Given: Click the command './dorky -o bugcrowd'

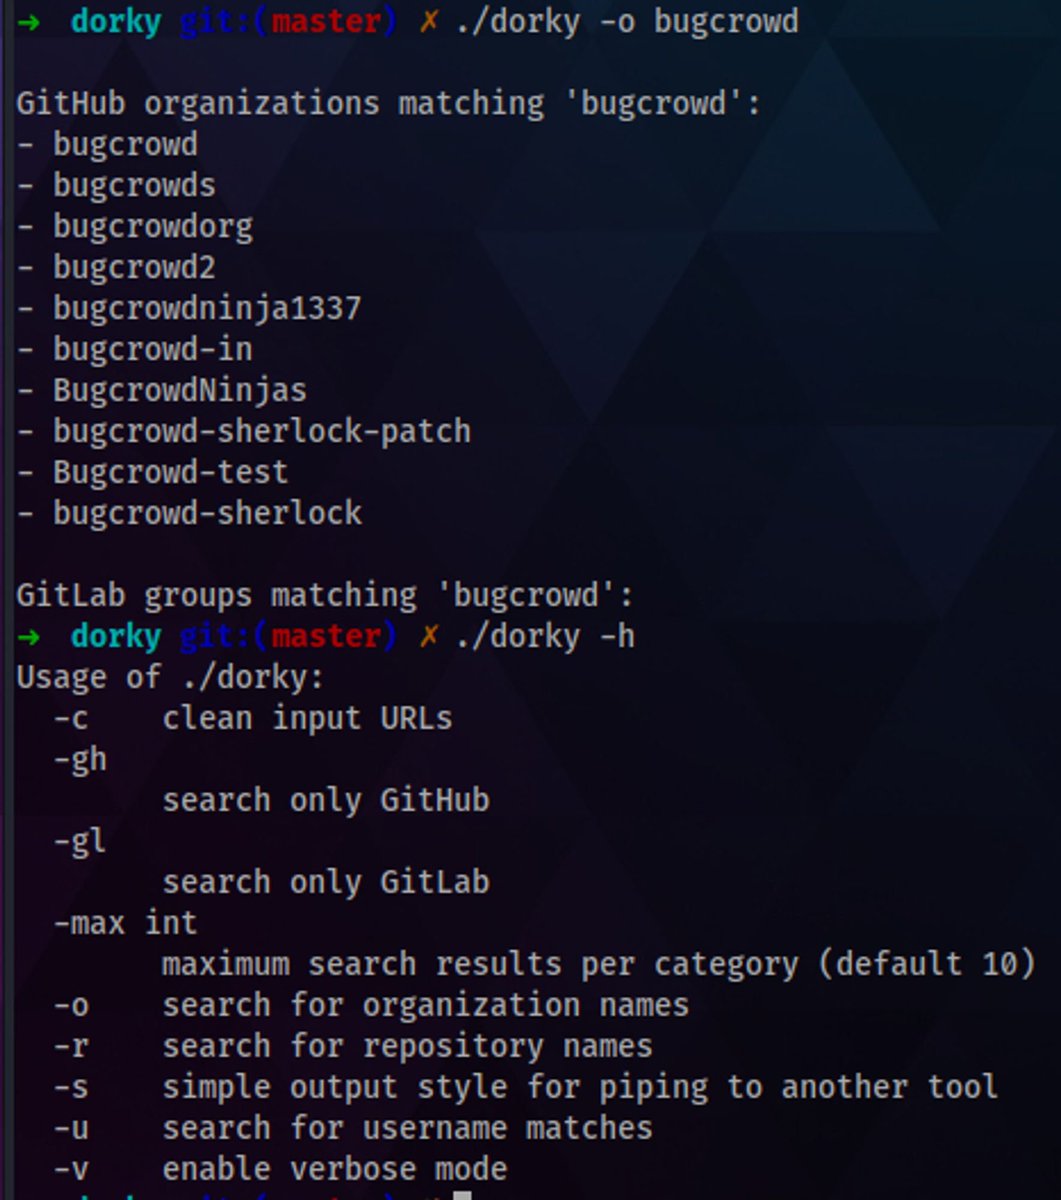Looking at the screenshot, I should [x=626, y=22].
